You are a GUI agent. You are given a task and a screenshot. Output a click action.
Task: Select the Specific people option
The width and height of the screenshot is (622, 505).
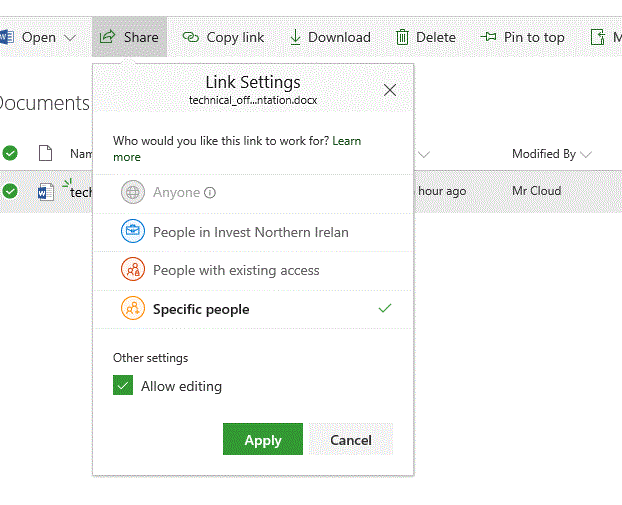tap(201, 309)
